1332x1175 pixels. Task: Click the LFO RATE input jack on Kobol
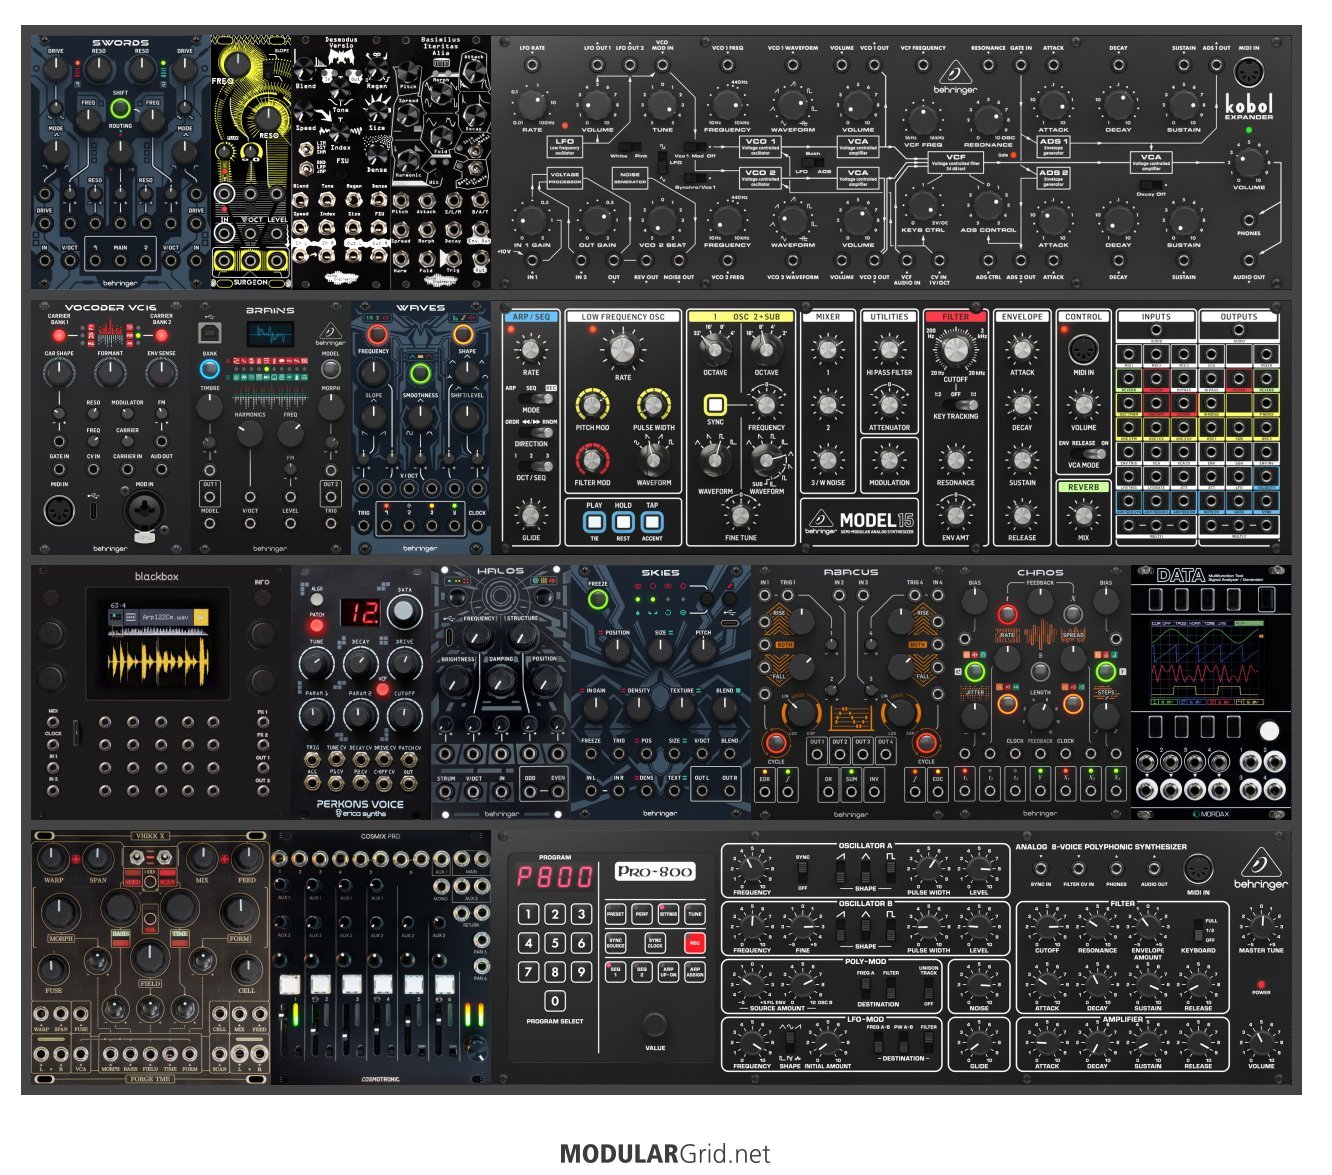pos(532,65)
